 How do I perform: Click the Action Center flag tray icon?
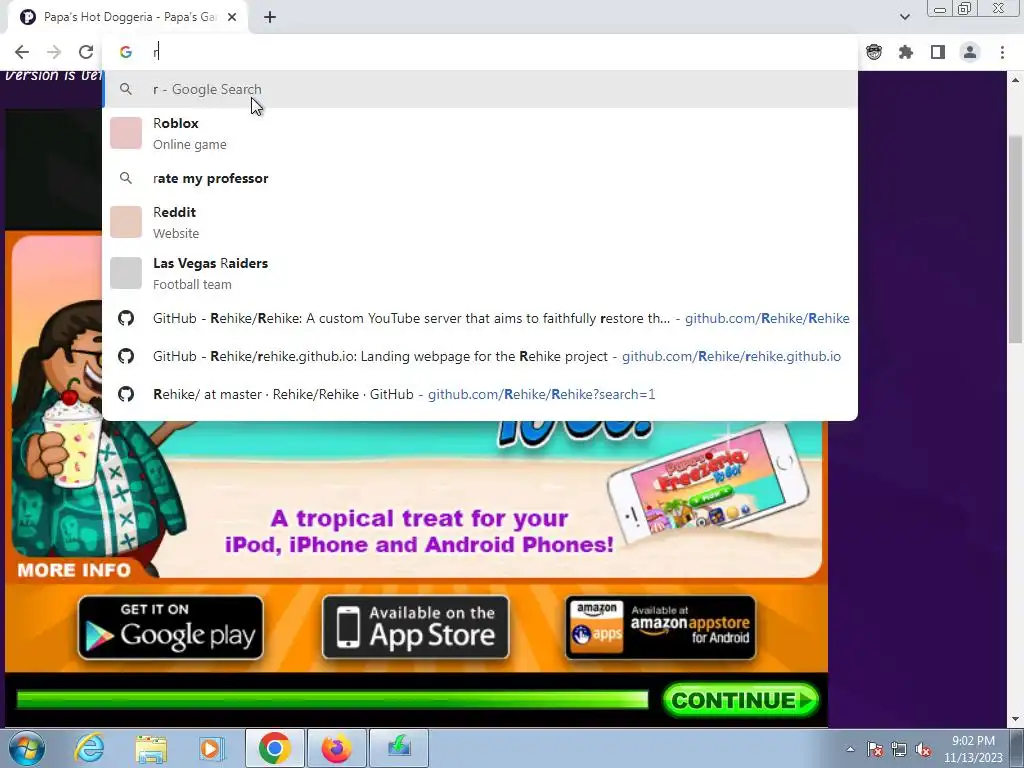coord(875,749)
